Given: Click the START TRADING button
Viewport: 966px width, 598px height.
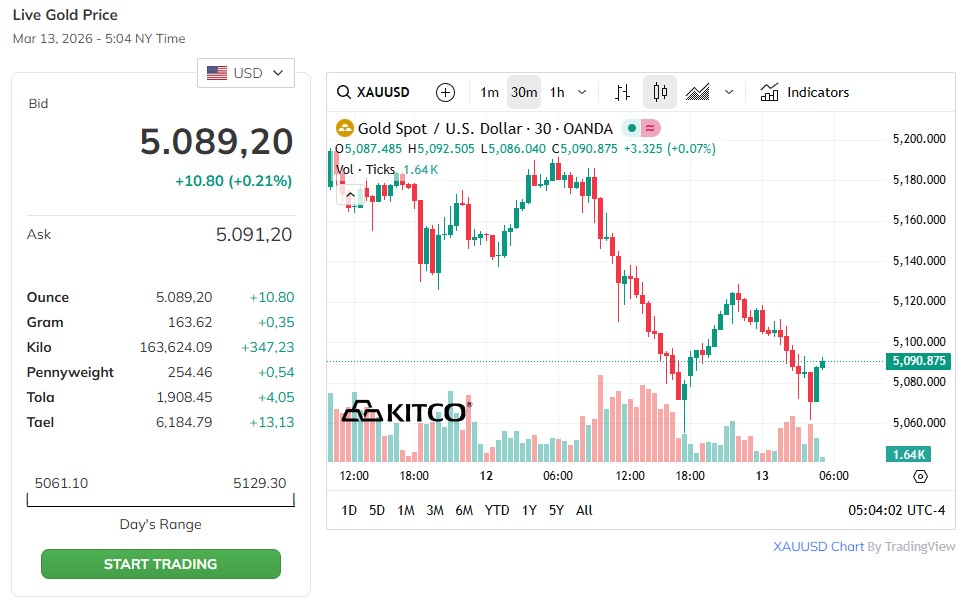Looking at the screenshot, I should (x=160, y=564).
